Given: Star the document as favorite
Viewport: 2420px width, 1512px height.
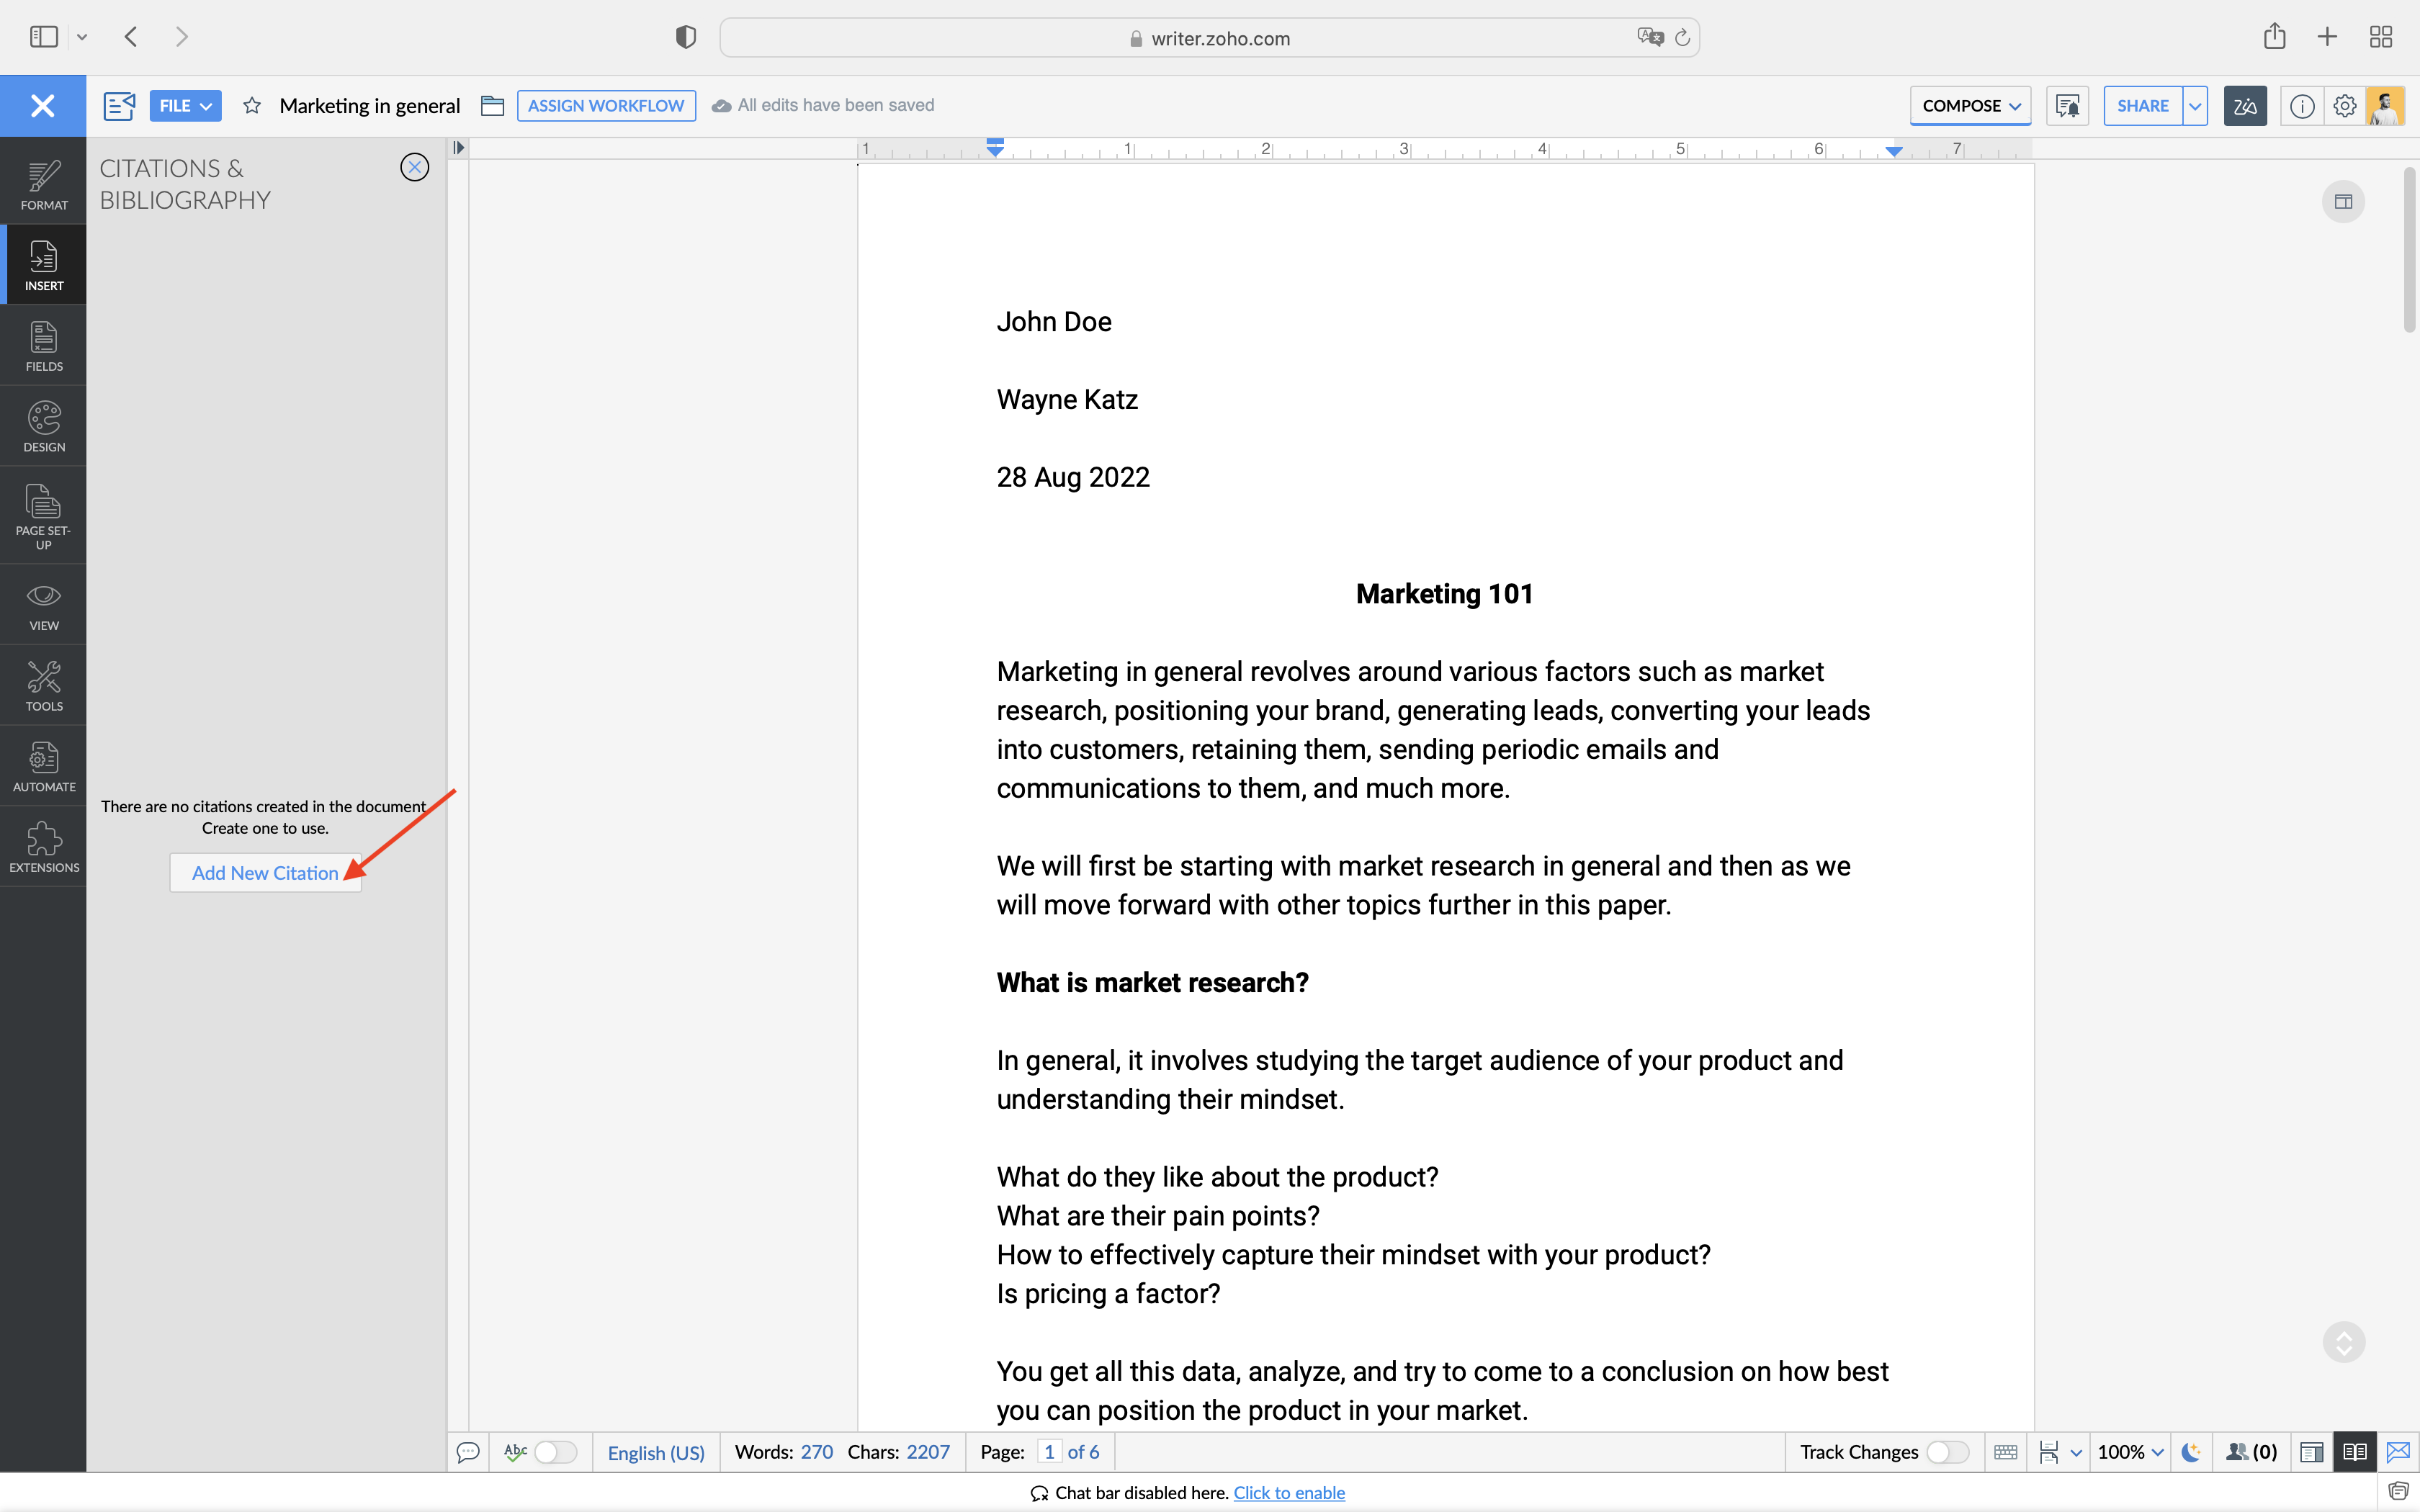Looking at the screenshot, I should click(252, 106).
